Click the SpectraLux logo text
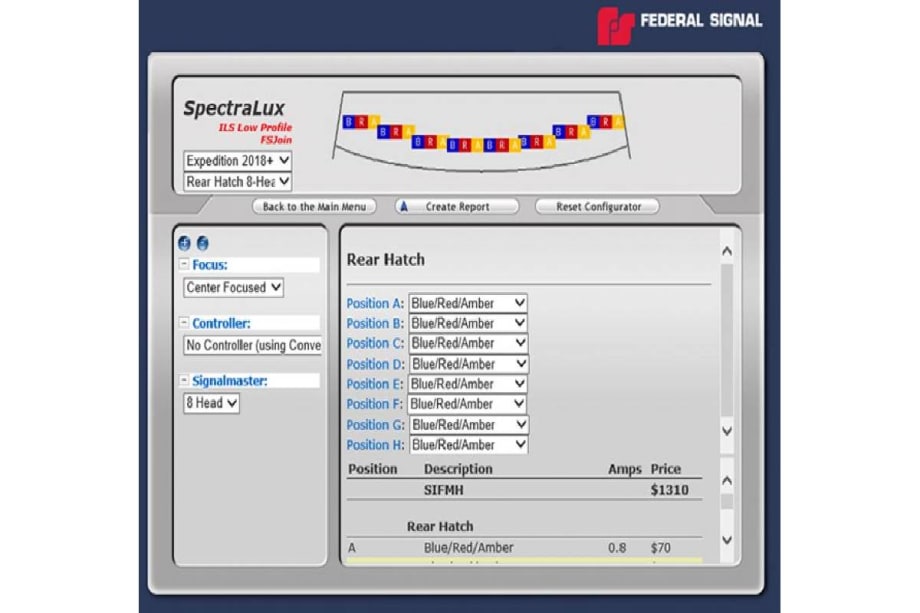Image resolution: width=920 pixels, height=613 pixels. click(233, 108)
